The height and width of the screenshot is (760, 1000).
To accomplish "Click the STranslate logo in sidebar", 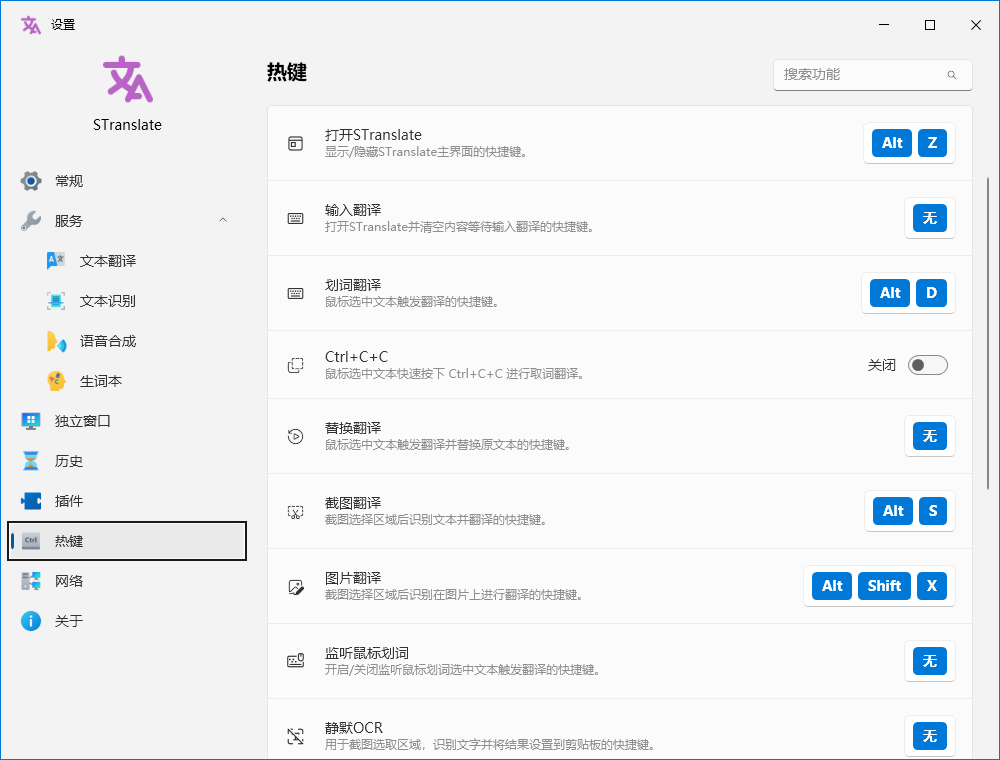I will coord(127,80).
